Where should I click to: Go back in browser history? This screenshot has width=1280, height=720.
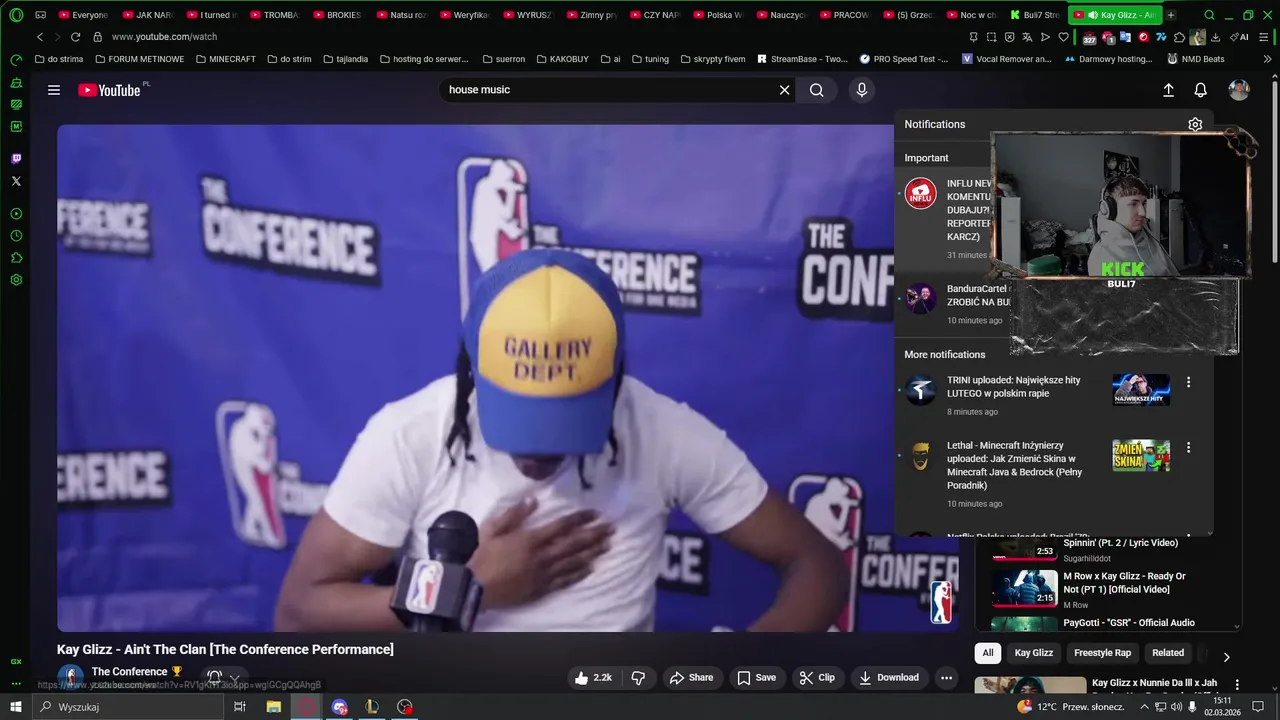[40, 37]
